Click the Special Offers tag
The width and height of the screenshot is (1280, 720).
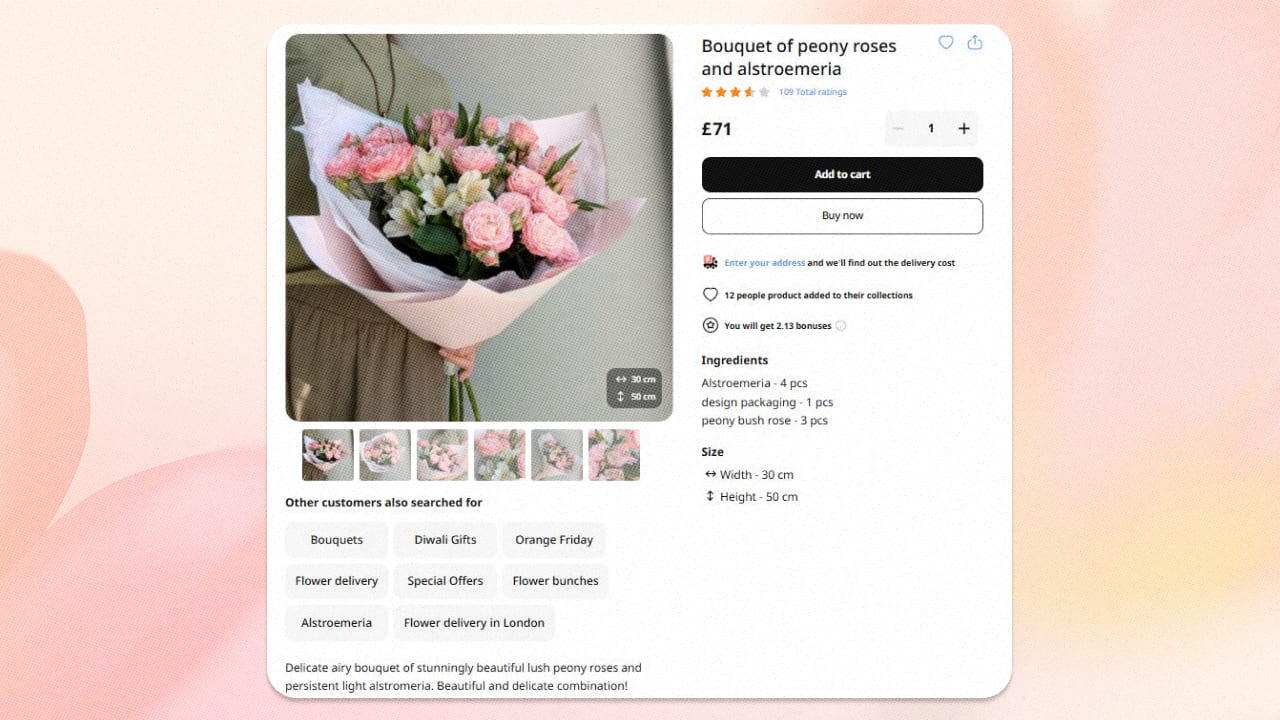[x=445, y=581]
